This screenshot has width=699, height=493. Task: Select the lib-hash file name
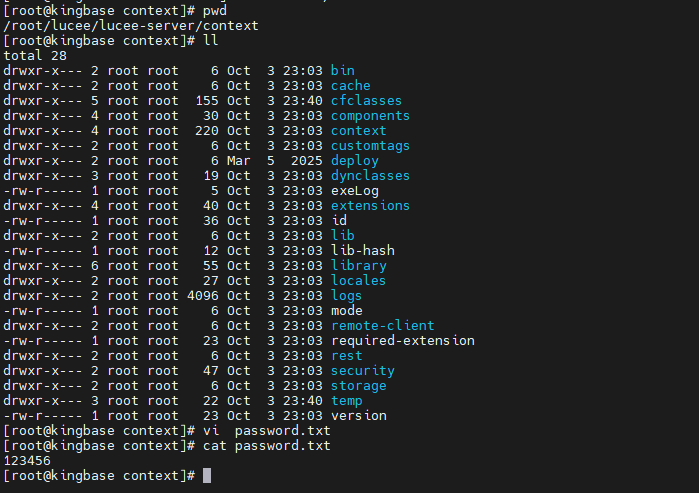(x=358, y=250)
